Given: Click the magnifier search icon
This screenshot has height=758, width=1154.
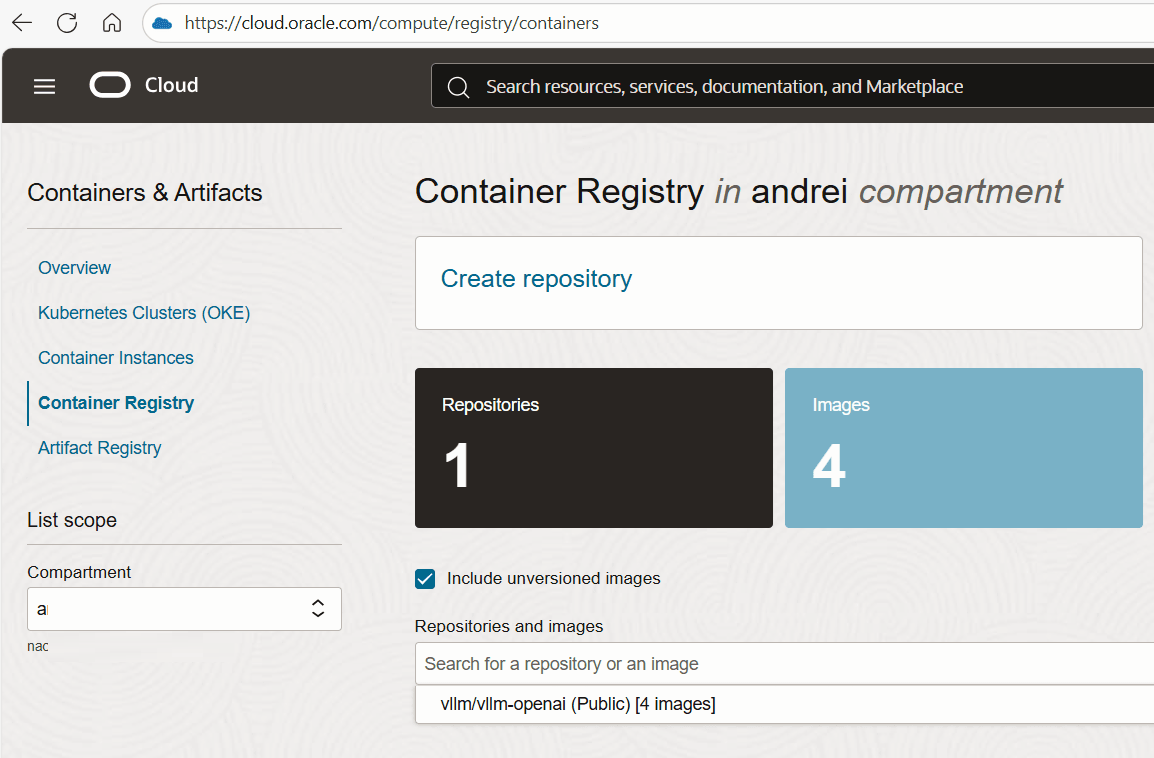Looking at the screenshot, I should (459, 87).
